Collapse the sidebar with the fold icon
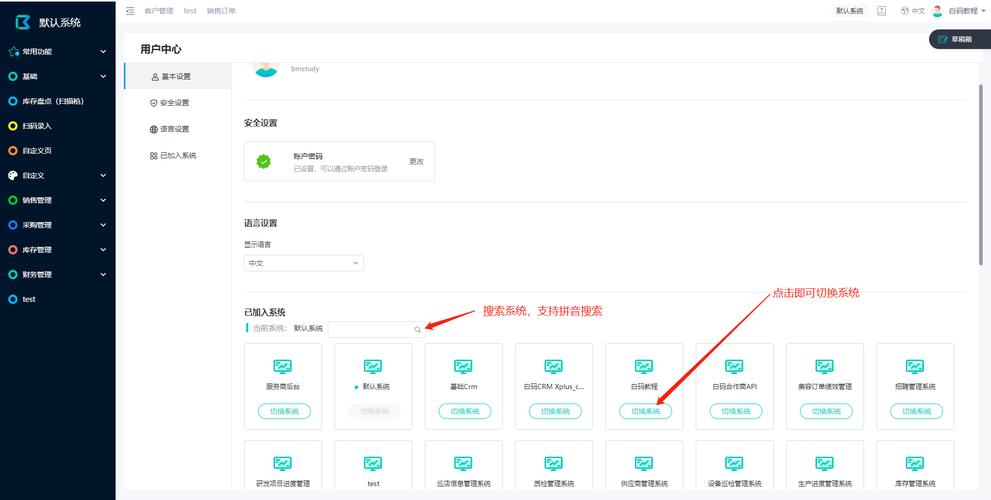Image resolution: width=991 pixels, height=500 pixels. (130, 11)
